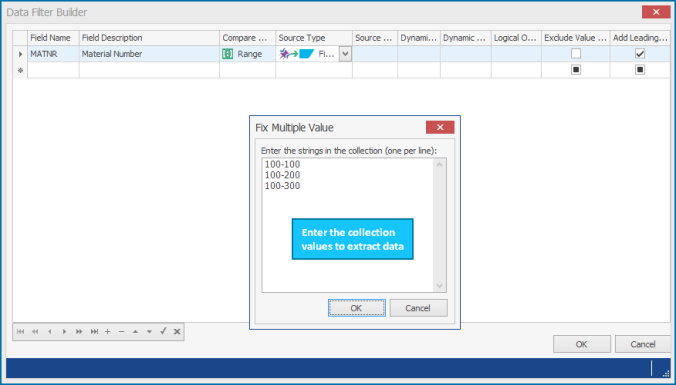Click the MATNR field name cell

(x=53, y=54)
